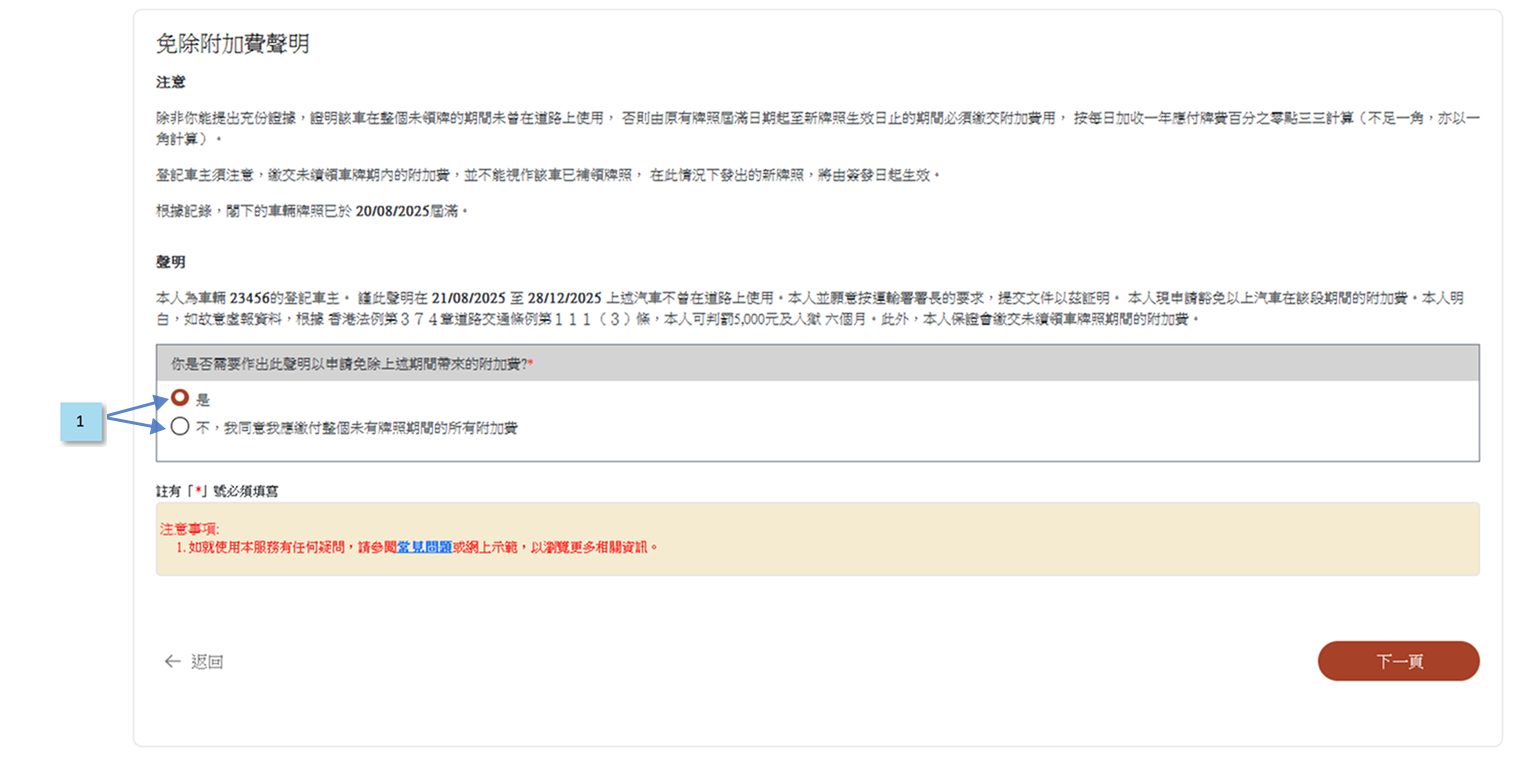The height and width of the screenshot is (770, 1537).
Task: Click the 免除附加費聲明 page heading
Action: click(x=232, y=44)
